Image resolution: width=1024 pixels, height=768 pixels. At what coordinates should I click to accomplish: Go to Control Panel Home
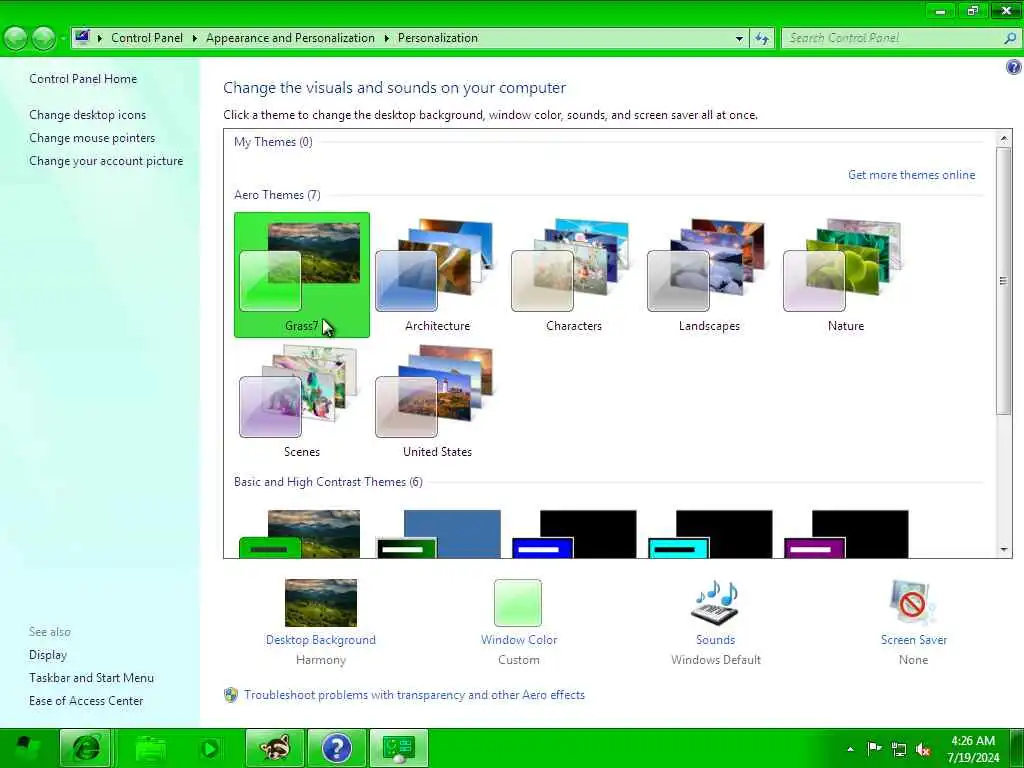tap(83, 78)
